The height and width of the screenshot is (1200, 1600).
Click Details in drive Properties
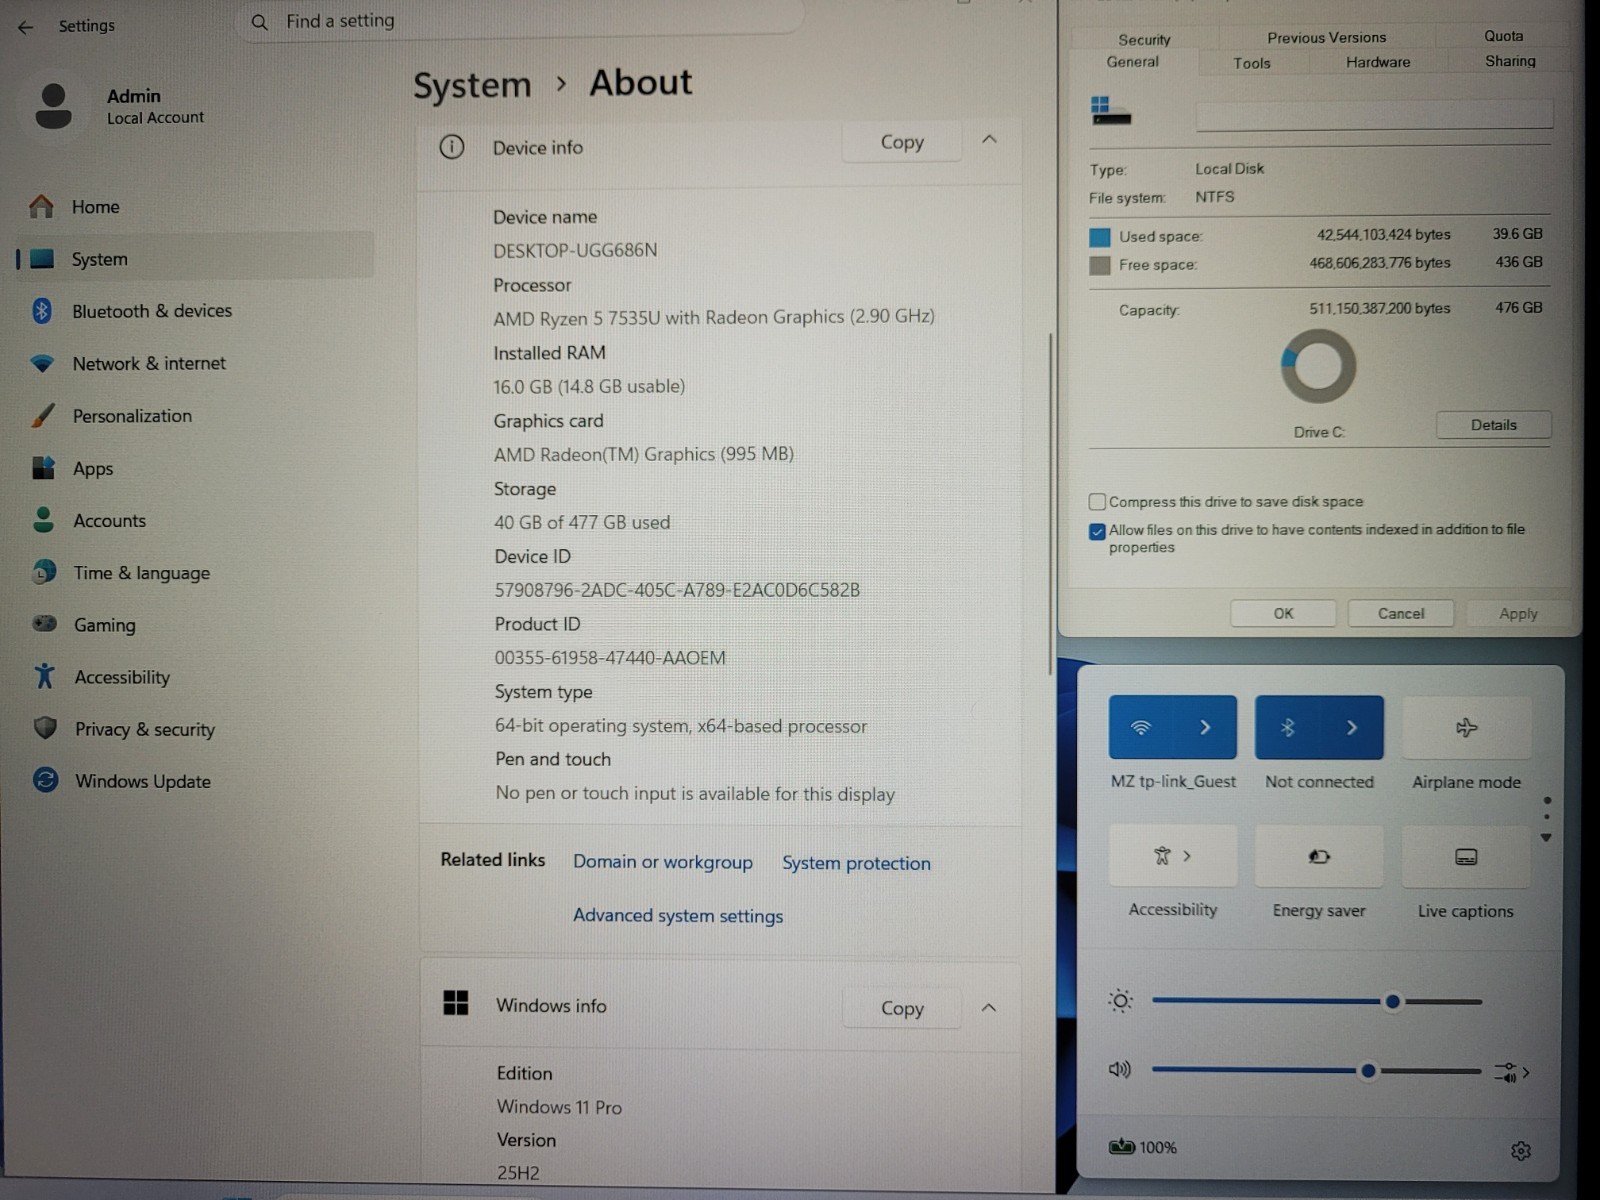click(1494, 425)
